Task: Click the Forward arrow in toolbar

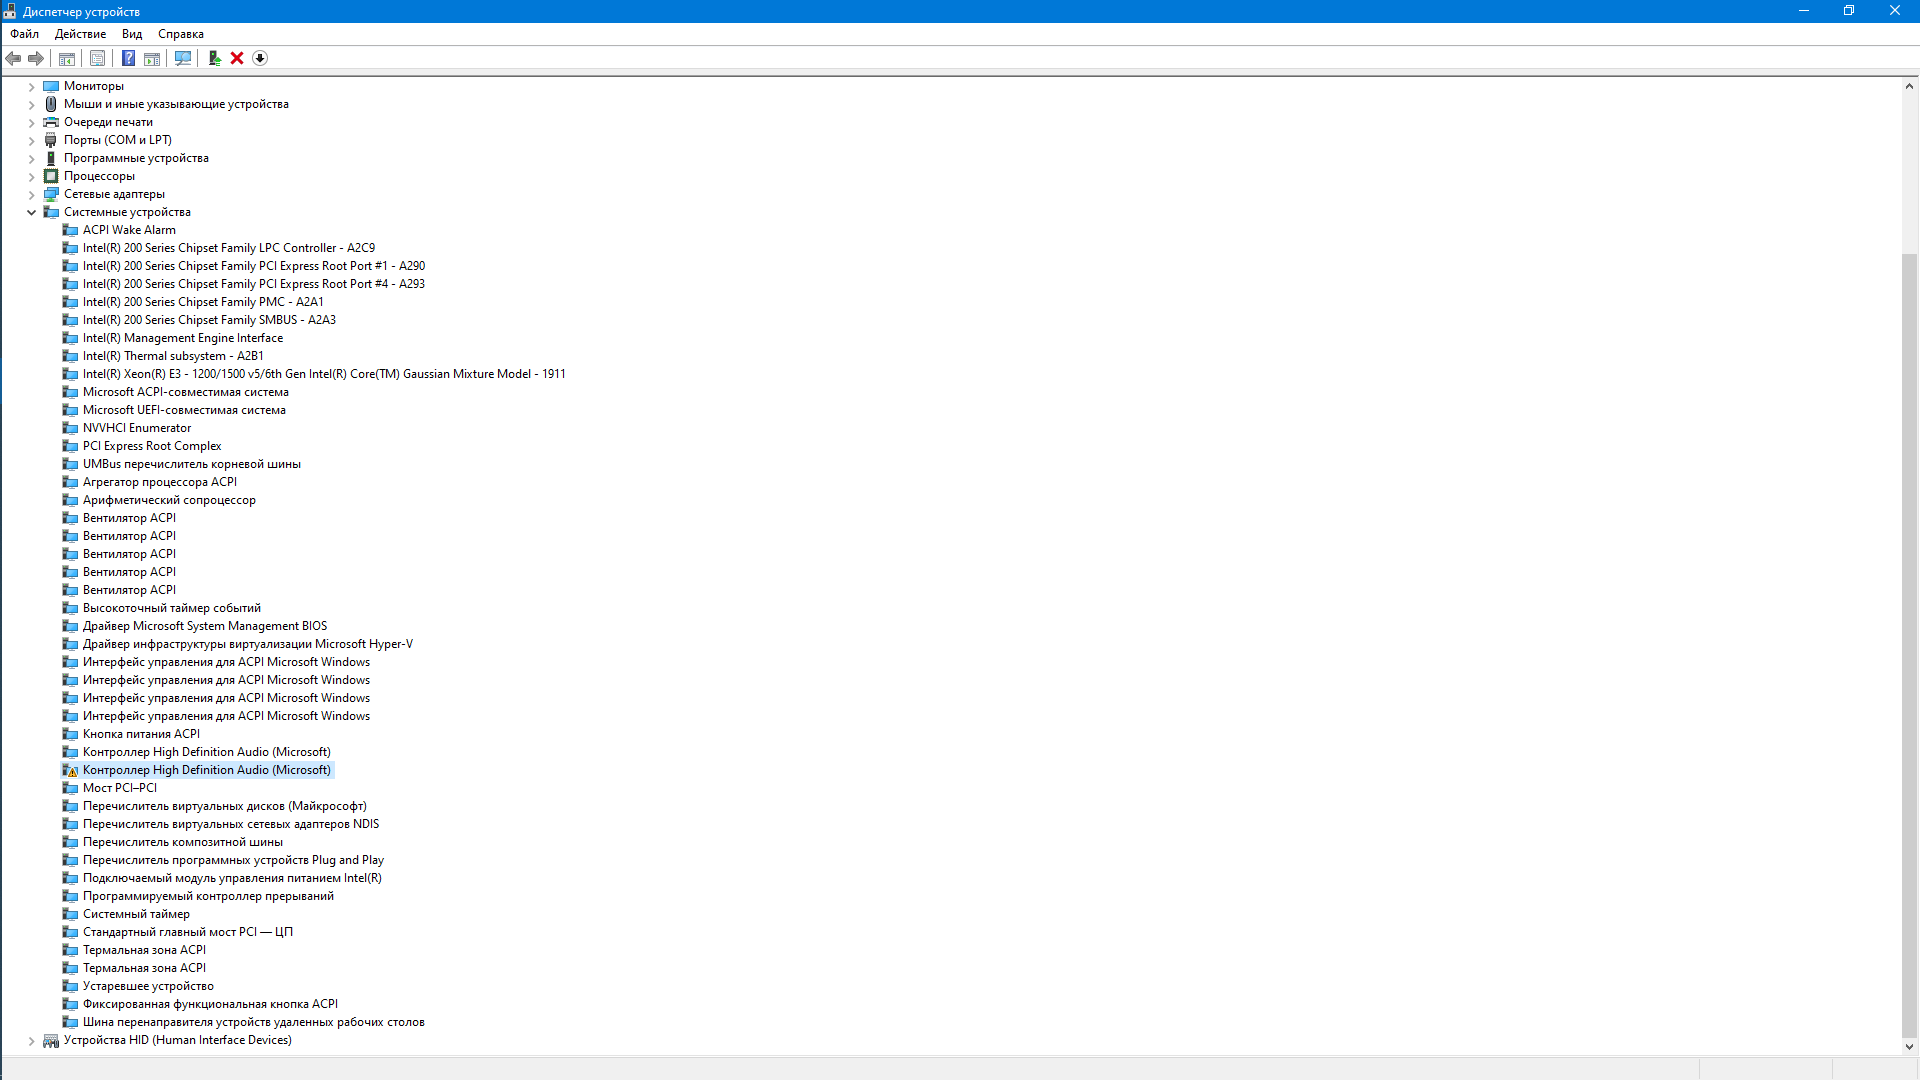Action: point(36,58)
